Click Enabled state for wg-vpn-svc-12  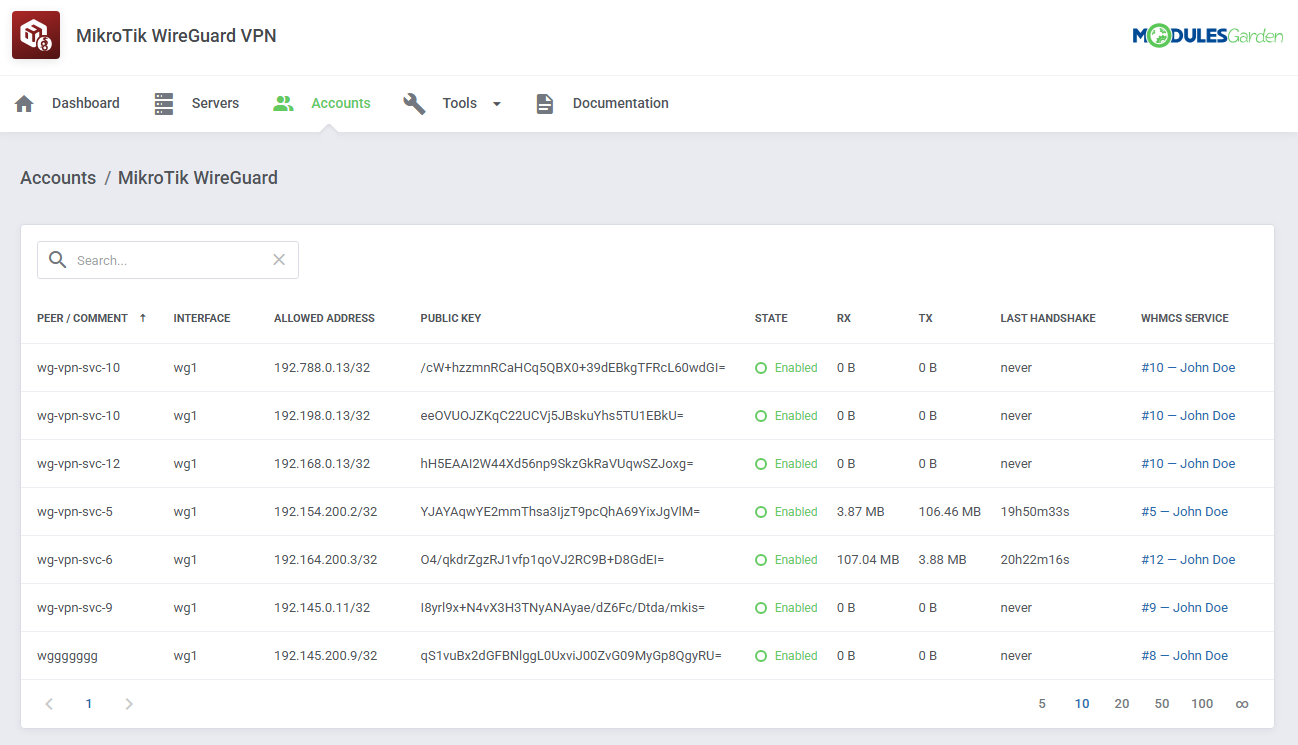(x=786, y=464)
